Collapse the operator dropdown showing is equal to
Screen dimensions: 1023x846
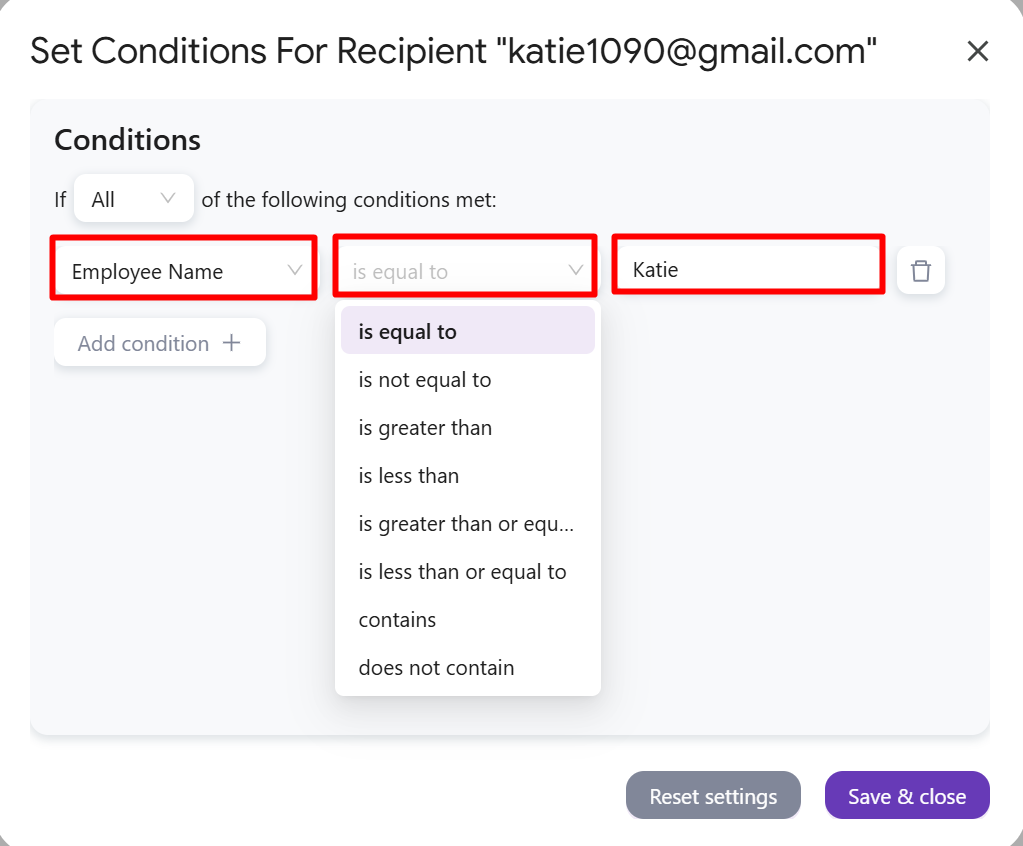(x=465, y=271)
